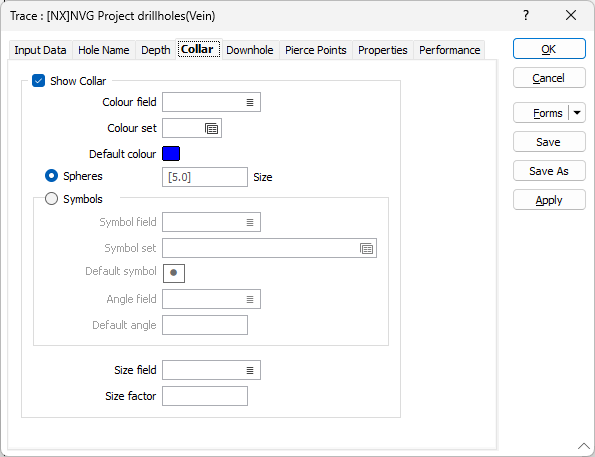This screenshot has width=595, height=457.
Task: Open the Symbol set form picker icon
Action: (x=366, y=249)
